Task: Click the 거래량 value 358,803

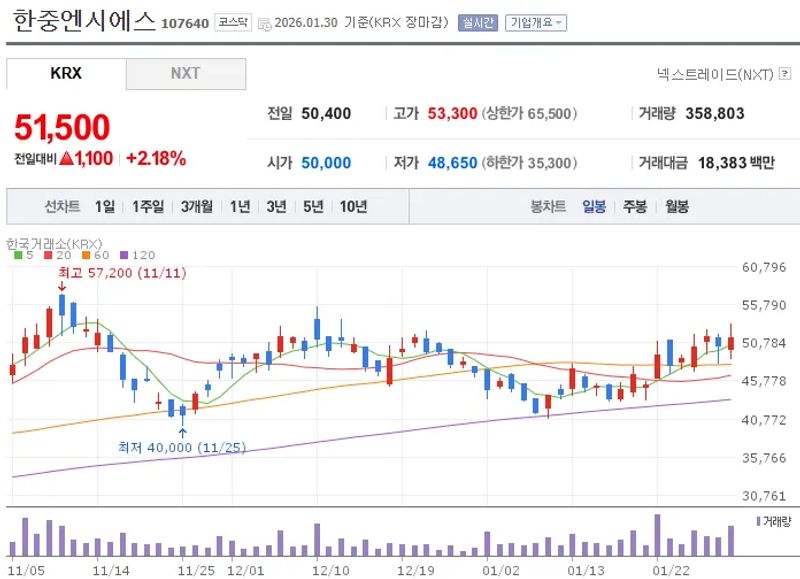Action: 715,113
